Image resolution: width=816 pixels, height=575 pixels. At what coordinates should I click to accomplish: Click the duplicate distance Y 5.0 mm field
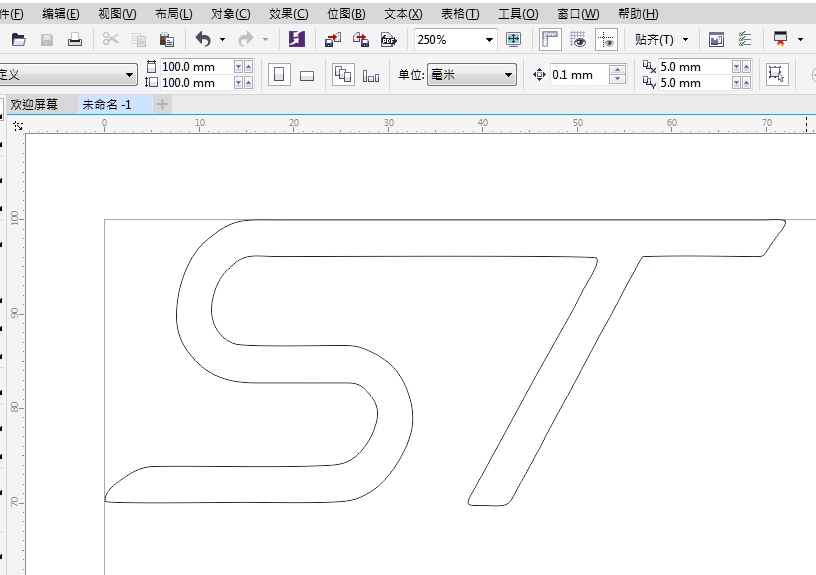point(695,82)
